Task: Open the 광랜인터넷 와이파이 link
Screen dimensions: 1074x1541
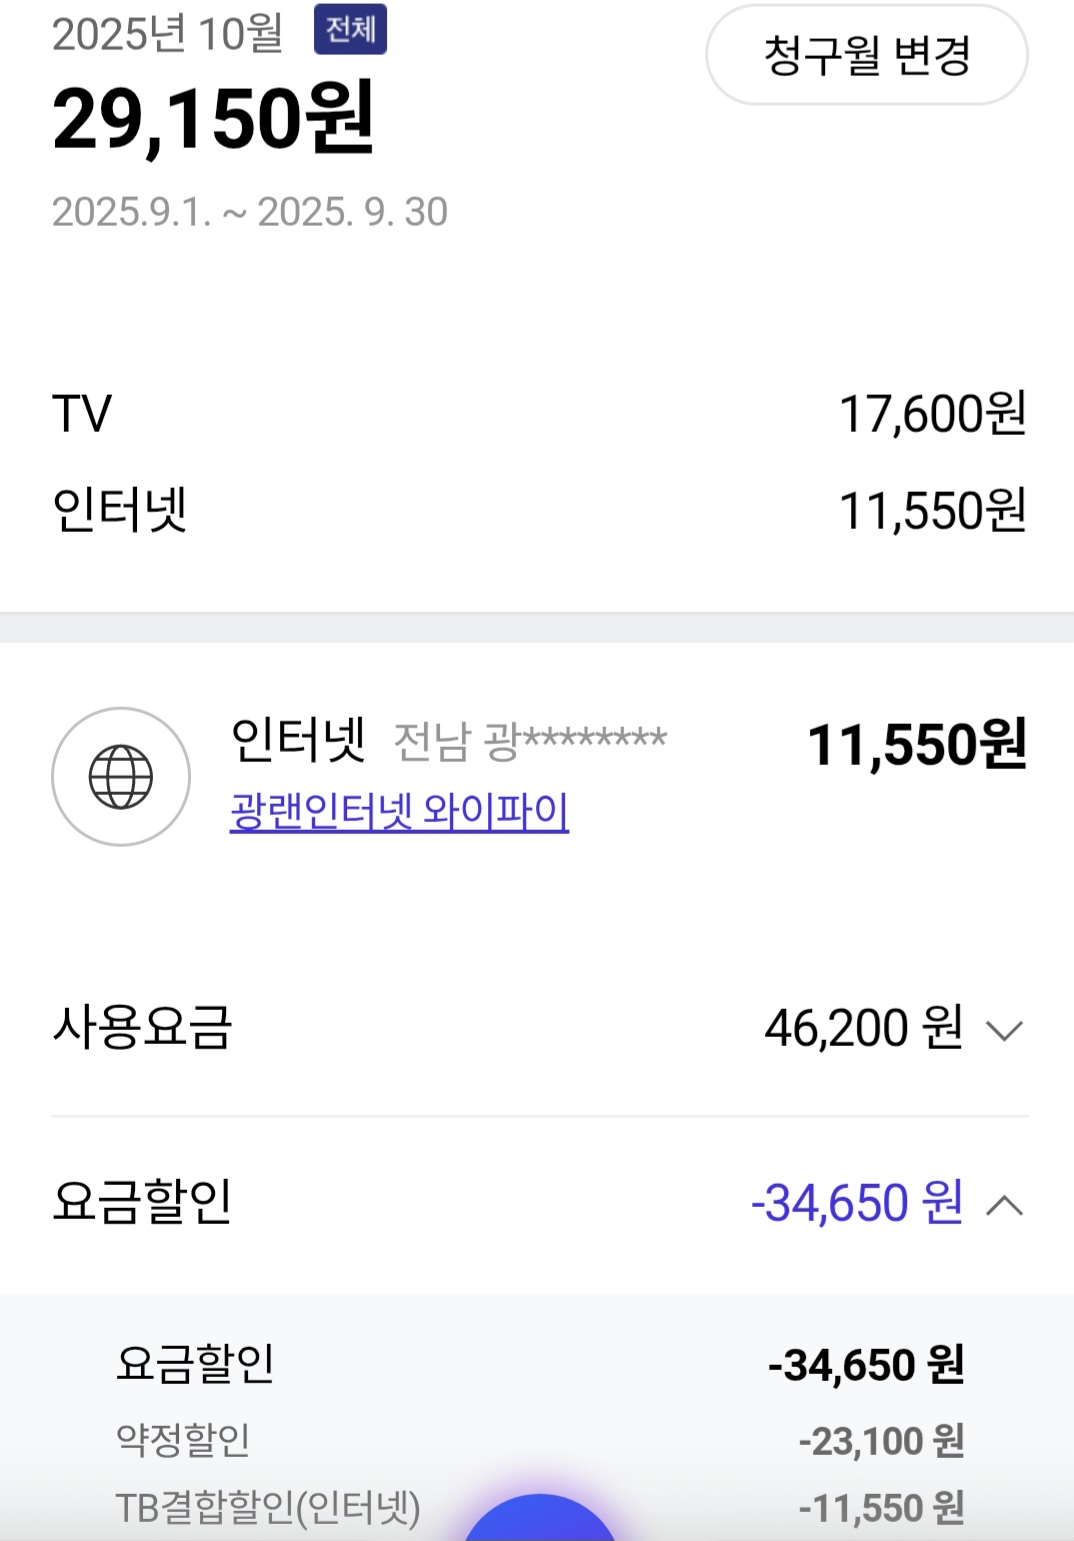Action: click(399, 811)
